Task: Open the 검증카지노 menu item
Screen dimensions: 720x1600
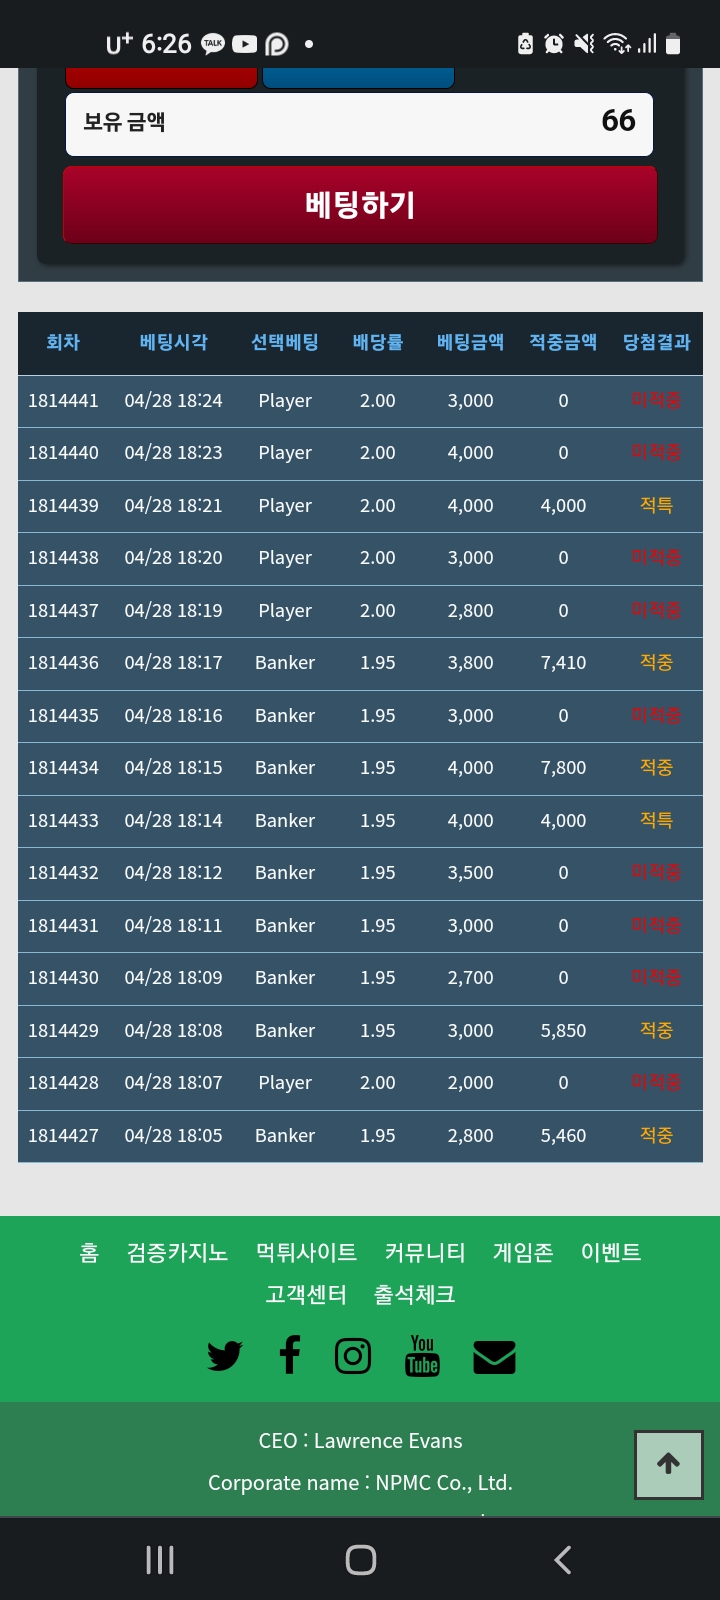Action: point(177,1253)
